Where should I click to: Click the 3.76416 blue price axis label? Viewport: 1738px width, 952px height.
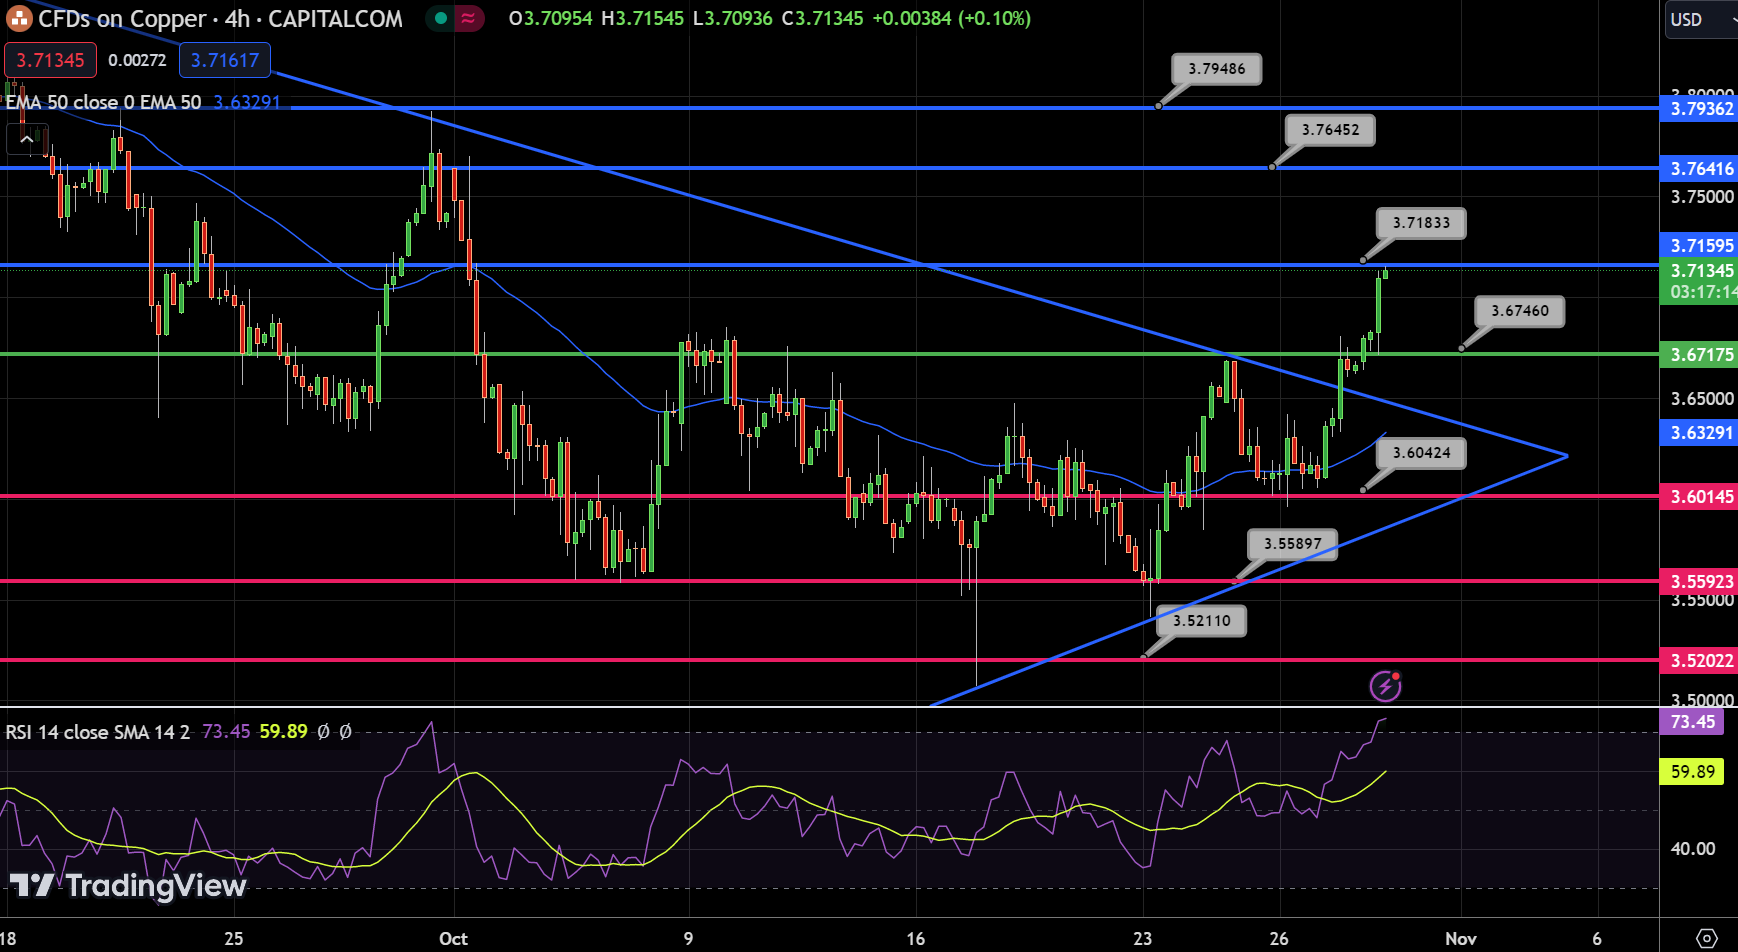[1700, 168]
